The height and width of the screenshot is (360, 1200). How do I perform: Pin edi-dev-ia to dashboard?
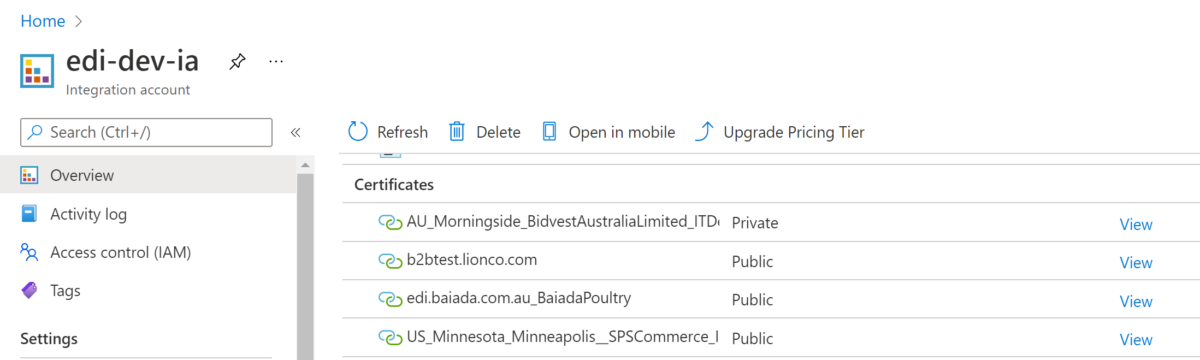237,62
